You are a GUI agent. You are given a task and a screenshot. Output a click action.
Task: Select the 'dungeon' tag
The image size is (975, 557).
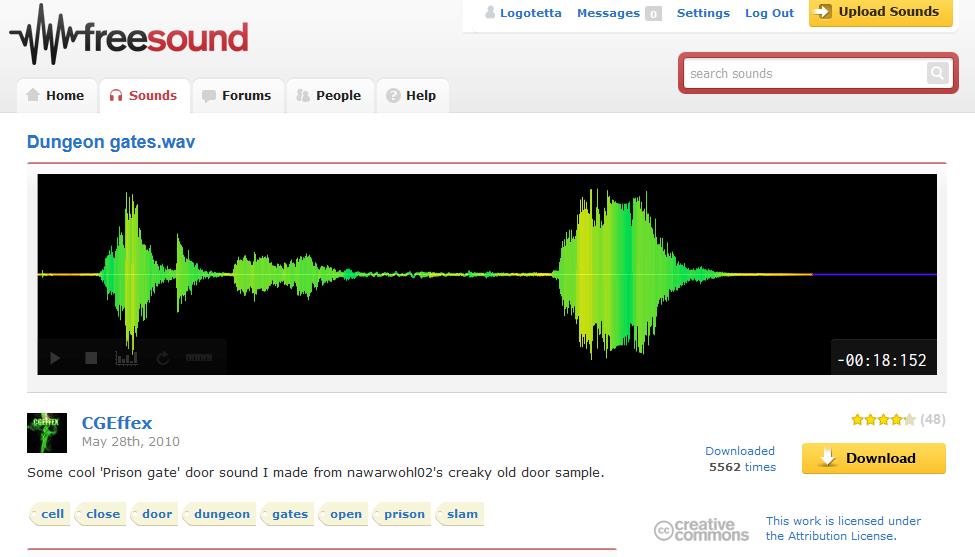[x=222, y=514]
